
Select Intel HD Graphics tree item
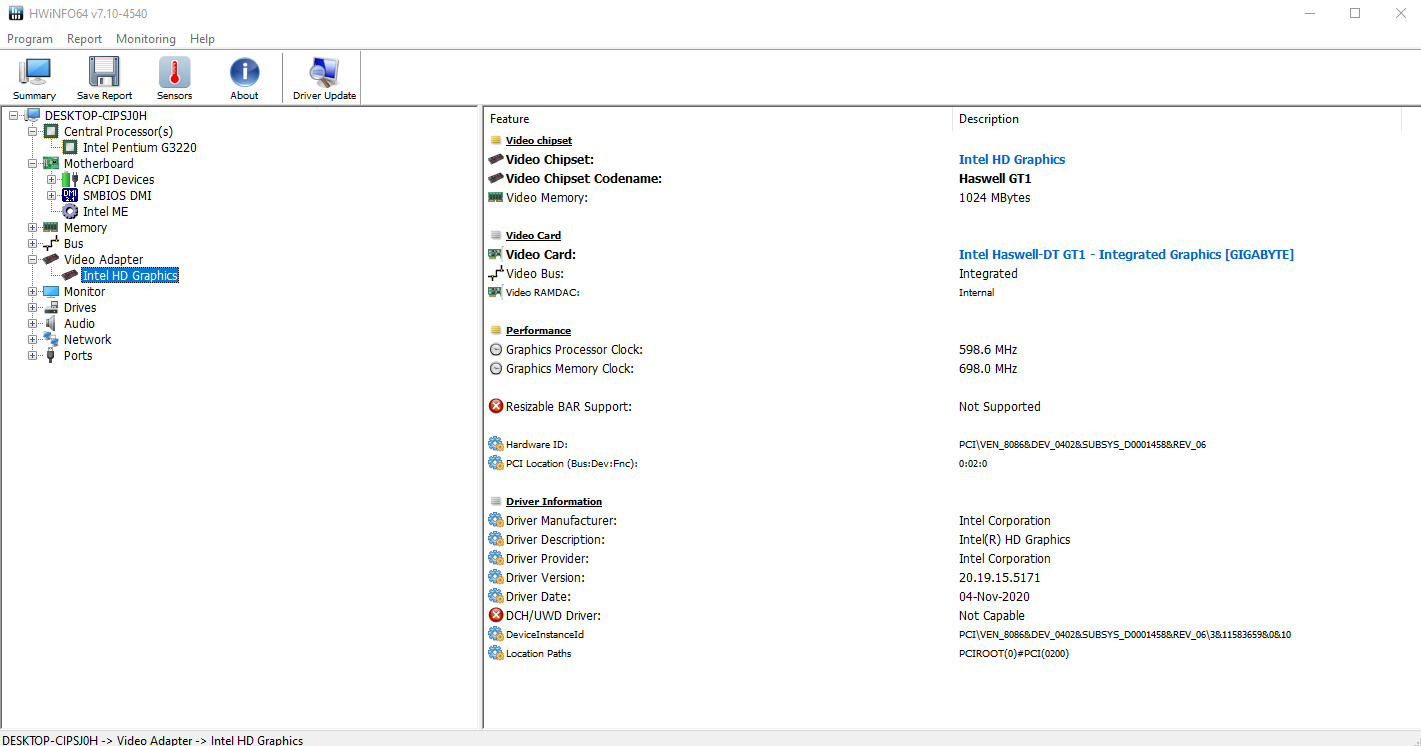(x=130, y=275)
